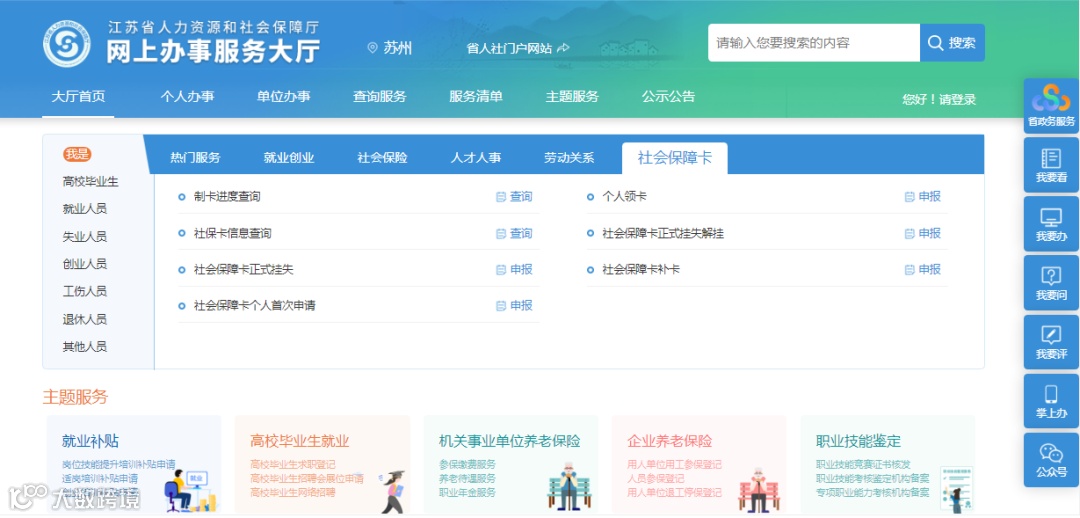Open 高校毕业生就业 theme card title

pyautogui.click(x=300, y=442)
